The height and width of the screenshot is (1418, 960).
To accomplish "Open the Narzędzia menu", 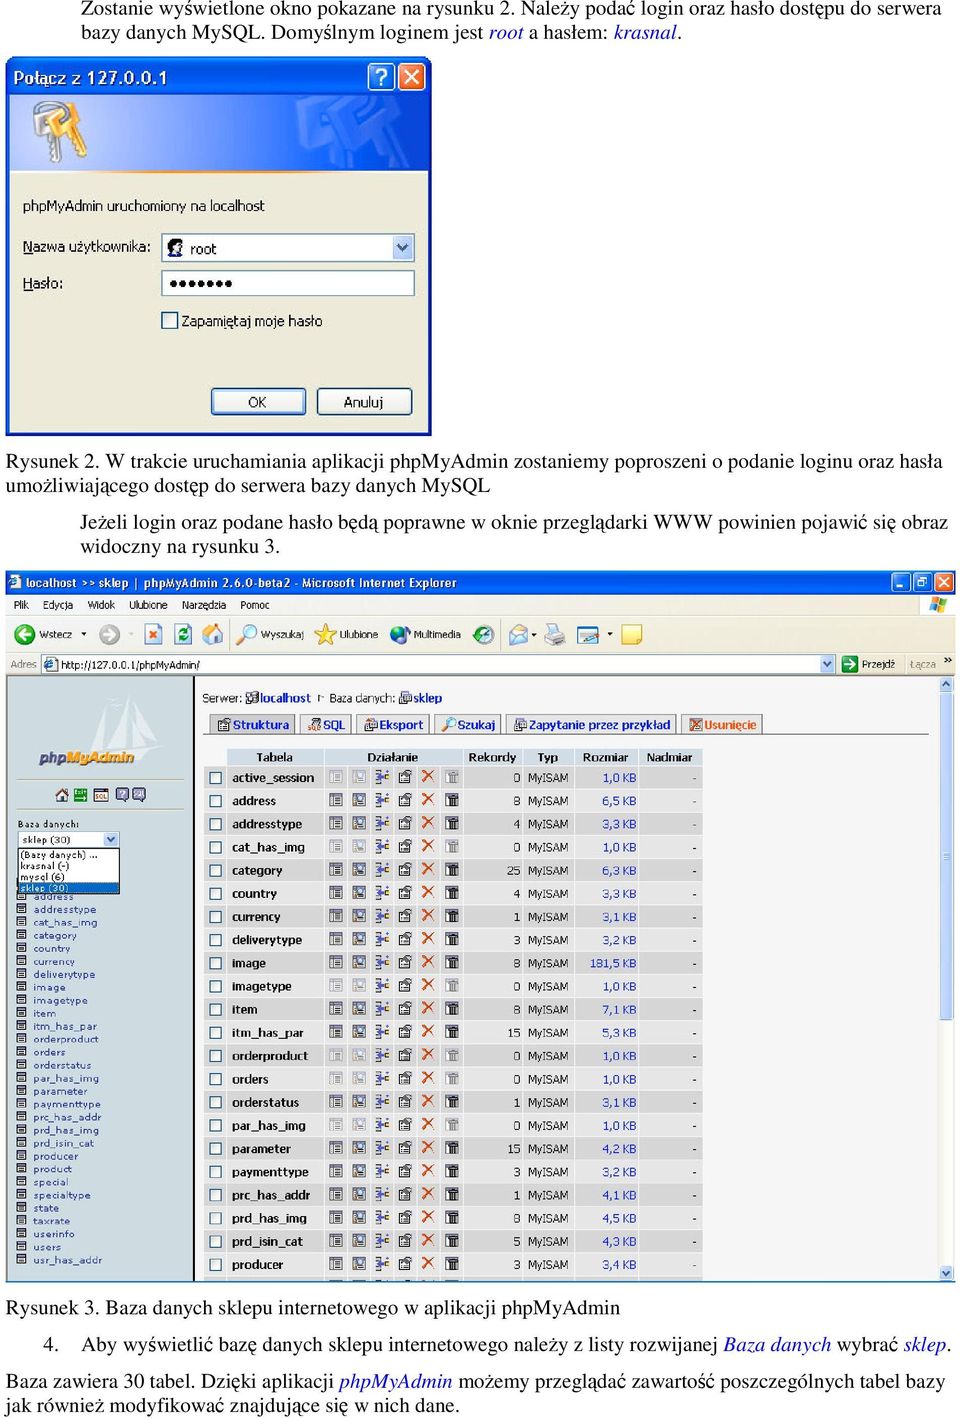I will (203, 605).
